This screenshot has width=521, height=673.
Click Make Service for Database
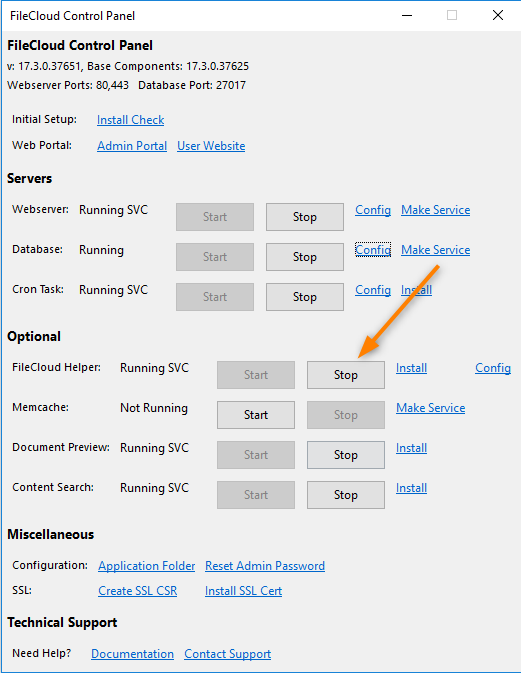point(436,250)
